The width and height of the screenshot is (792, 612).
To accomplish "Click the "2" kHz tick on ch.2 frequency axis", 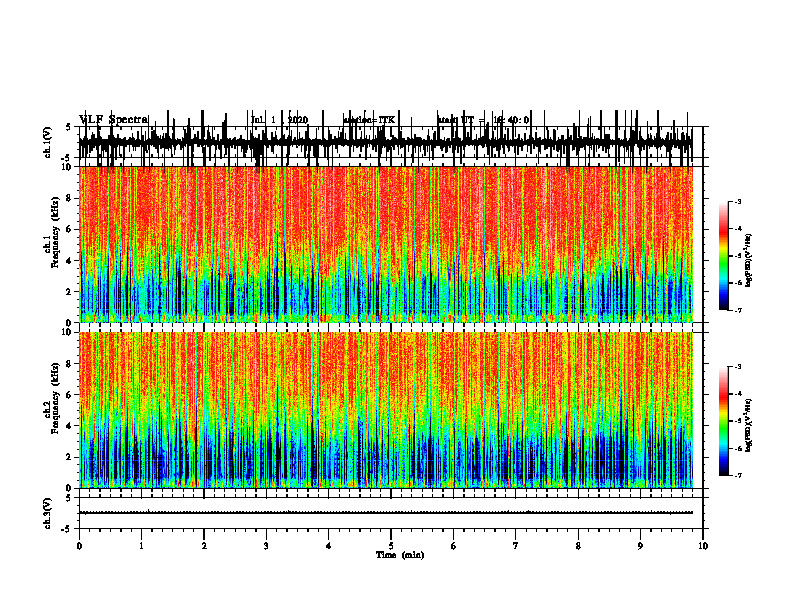I will click(70, 457).
